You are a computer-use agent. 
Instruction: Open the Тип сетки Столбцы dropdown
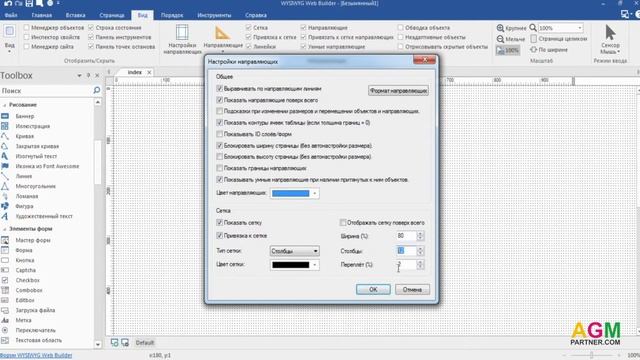point(294,251)
